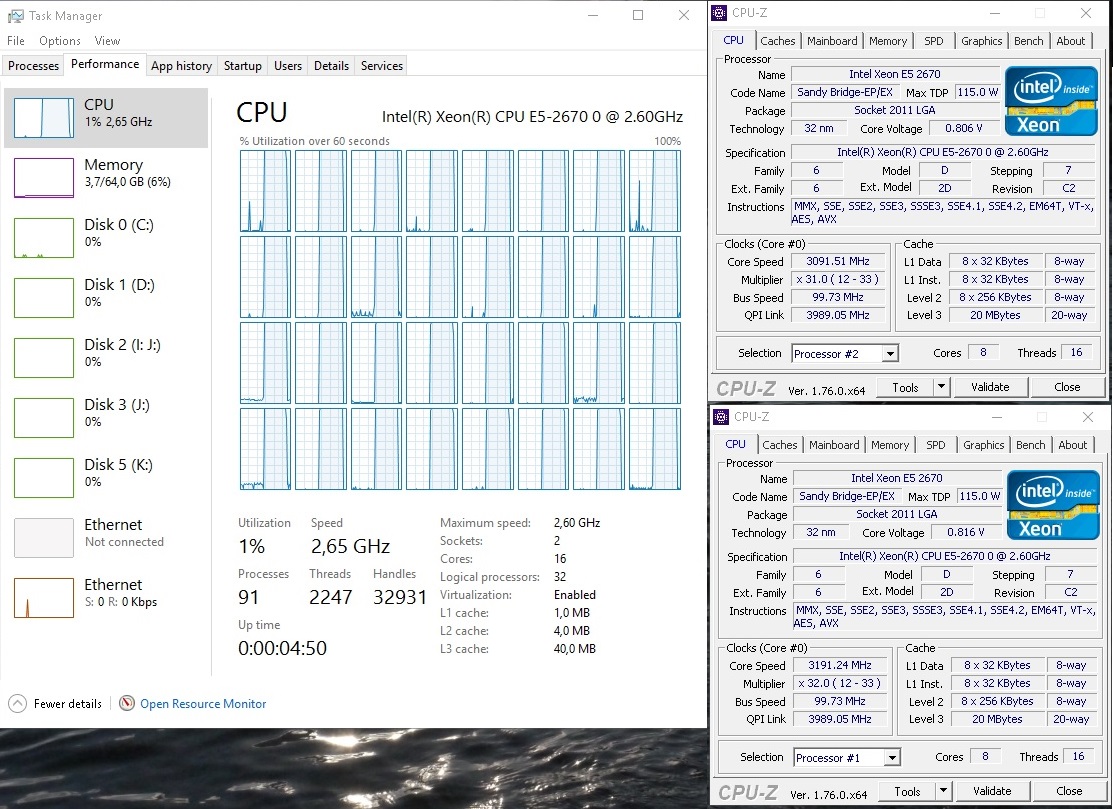This screenshot has width=1113, height=809.
Task: Open the View menu in Task Manager
Action: click(x=107, y=40)
